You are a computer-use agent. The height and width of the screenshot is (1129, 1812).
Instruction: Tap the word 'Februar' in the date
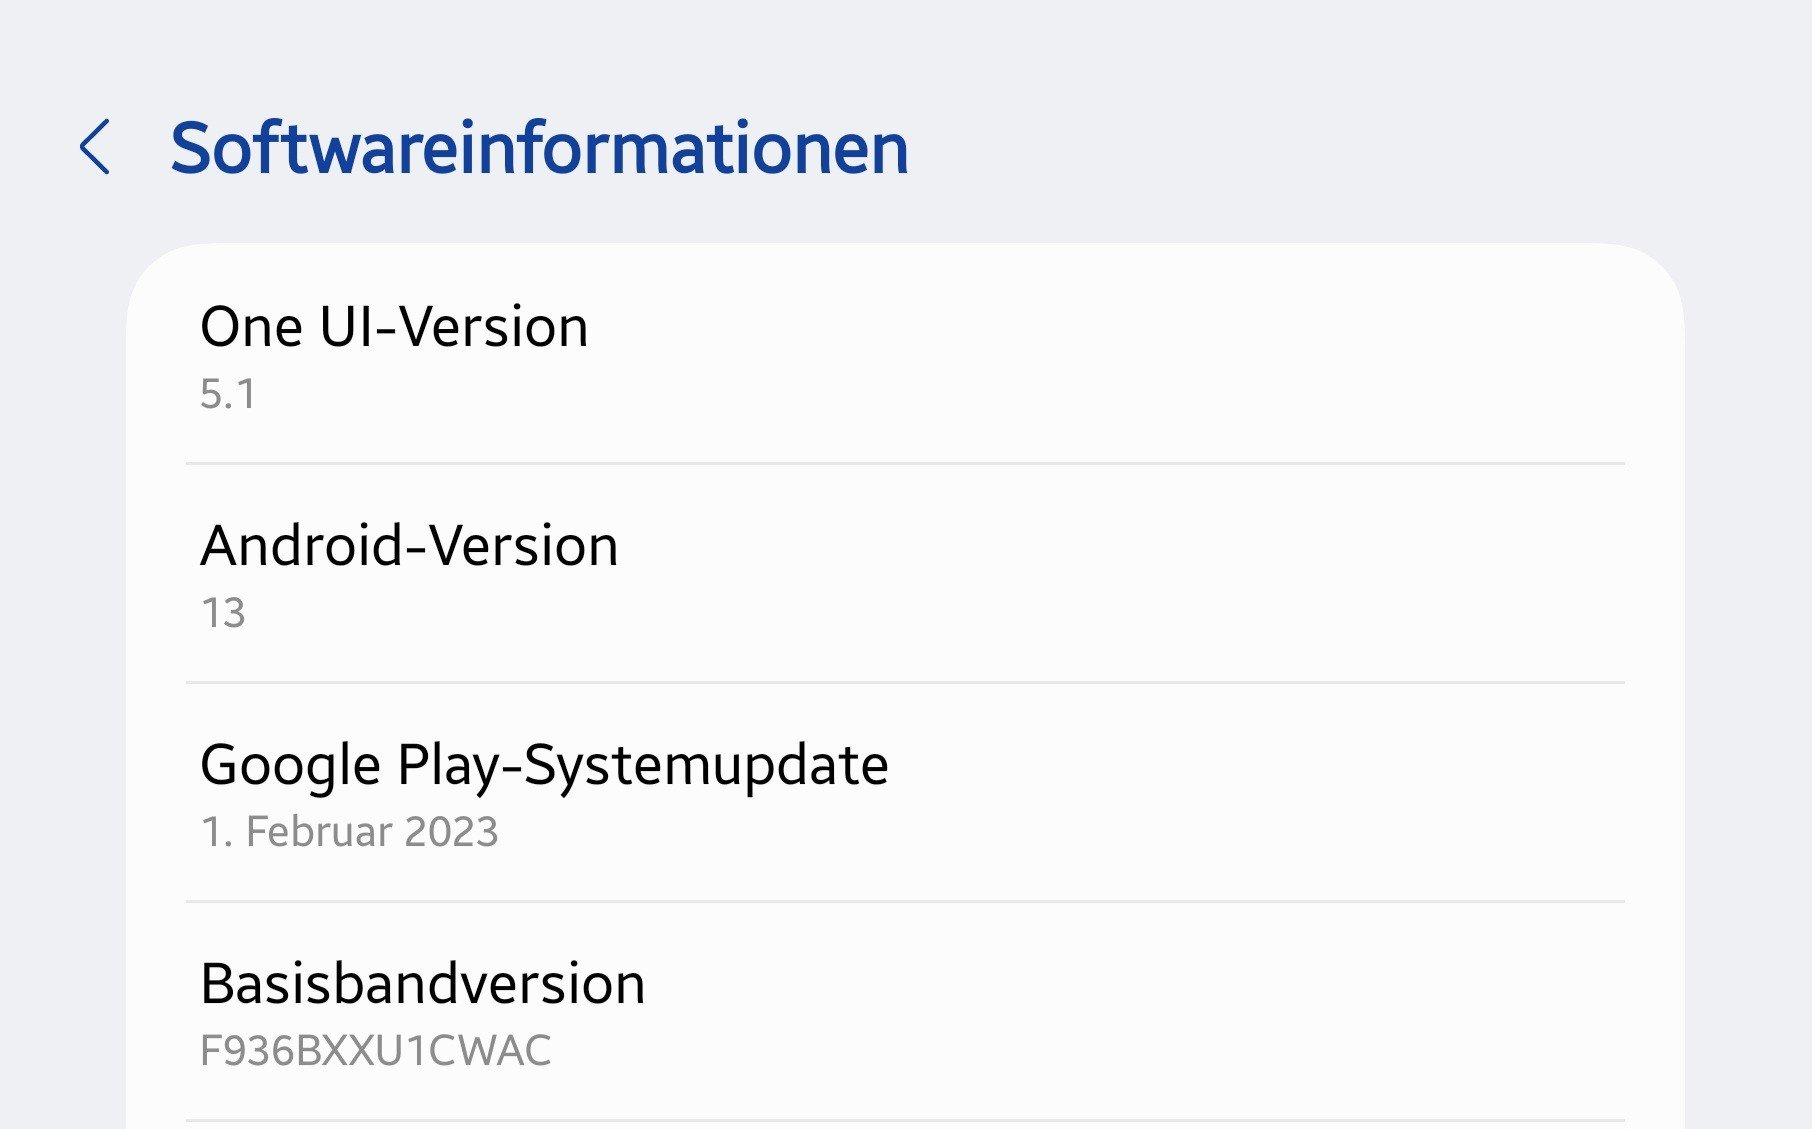click(319, 832)
